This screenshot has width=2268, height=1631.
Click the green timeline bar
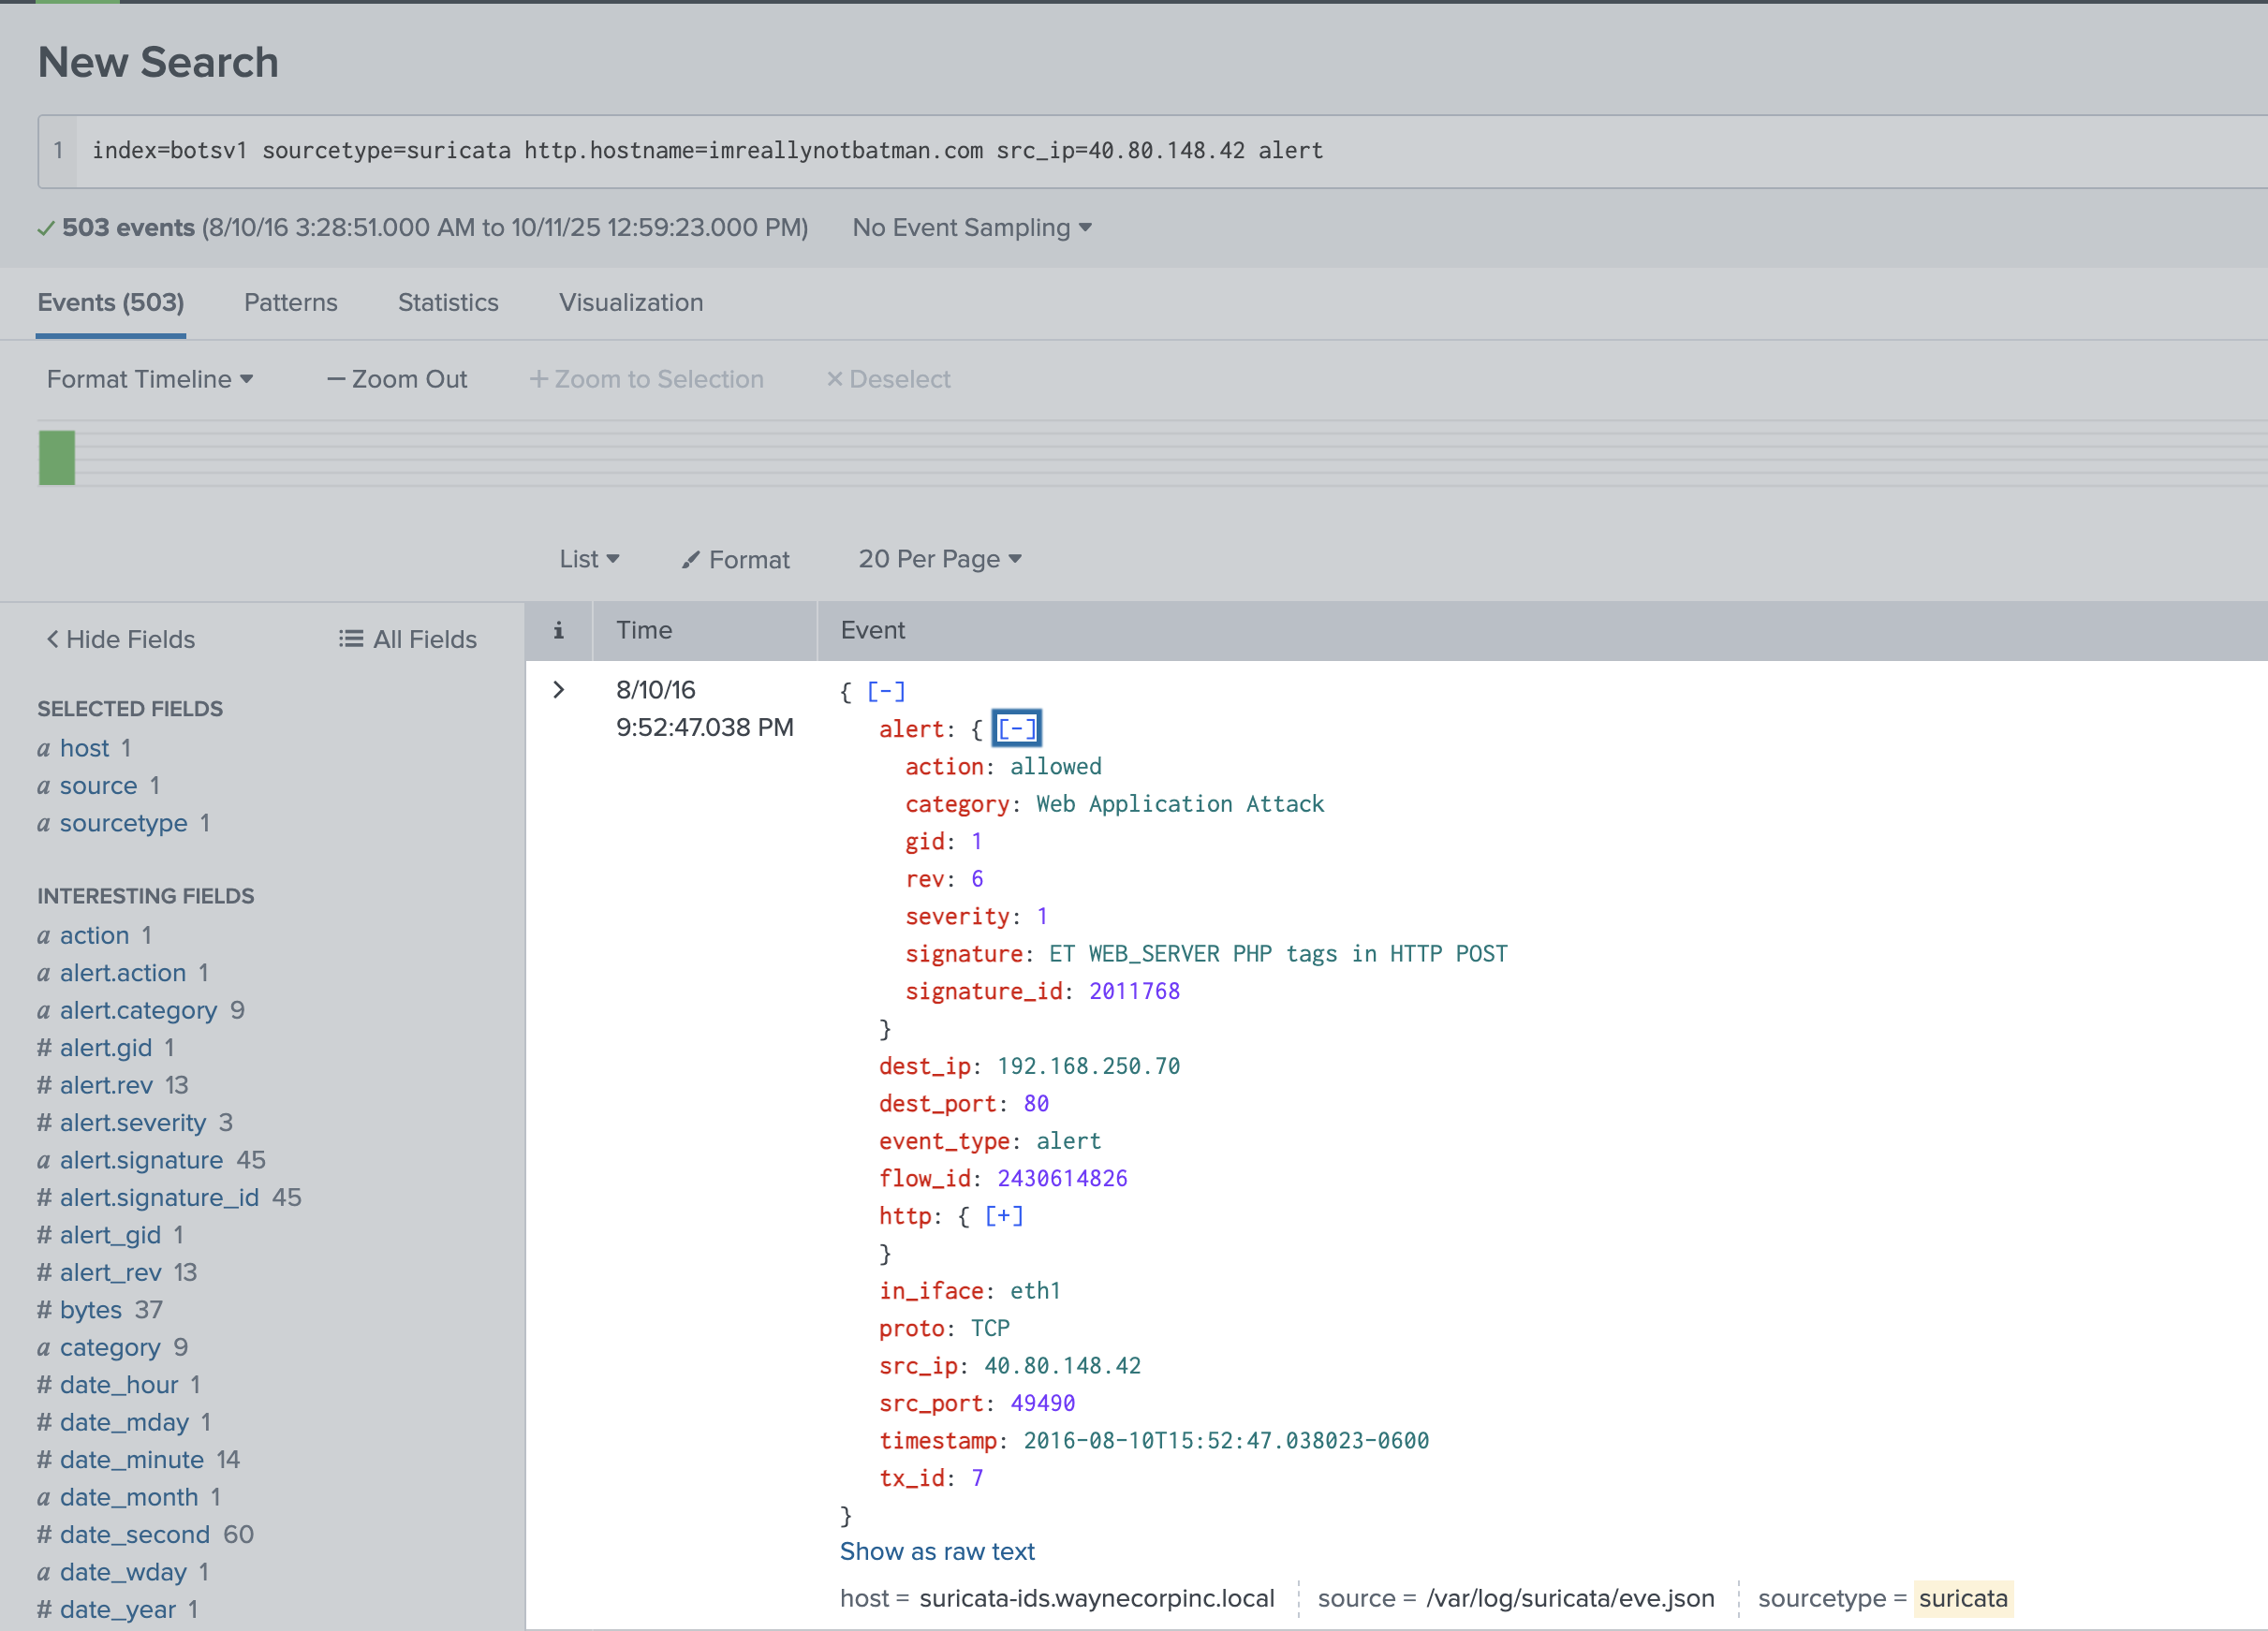pos(57,458)
